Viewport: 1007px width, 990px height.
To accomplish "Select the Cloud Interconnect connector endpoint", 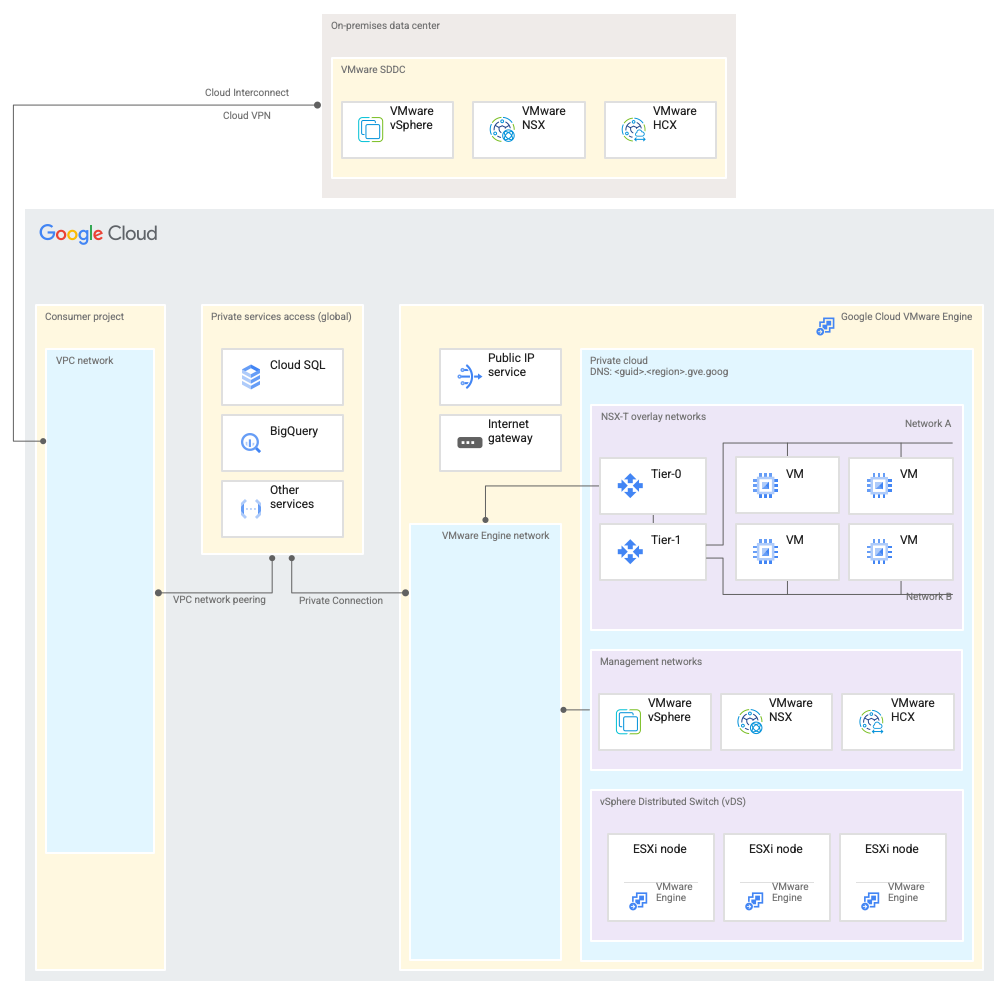I will coord(317,104).
